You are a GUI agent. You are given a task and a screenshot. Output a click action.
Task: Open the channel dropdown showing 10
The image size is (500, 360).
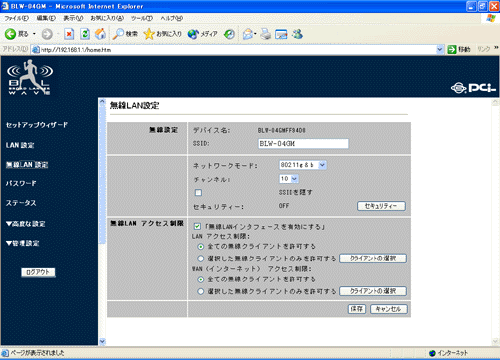pos(289,179)
